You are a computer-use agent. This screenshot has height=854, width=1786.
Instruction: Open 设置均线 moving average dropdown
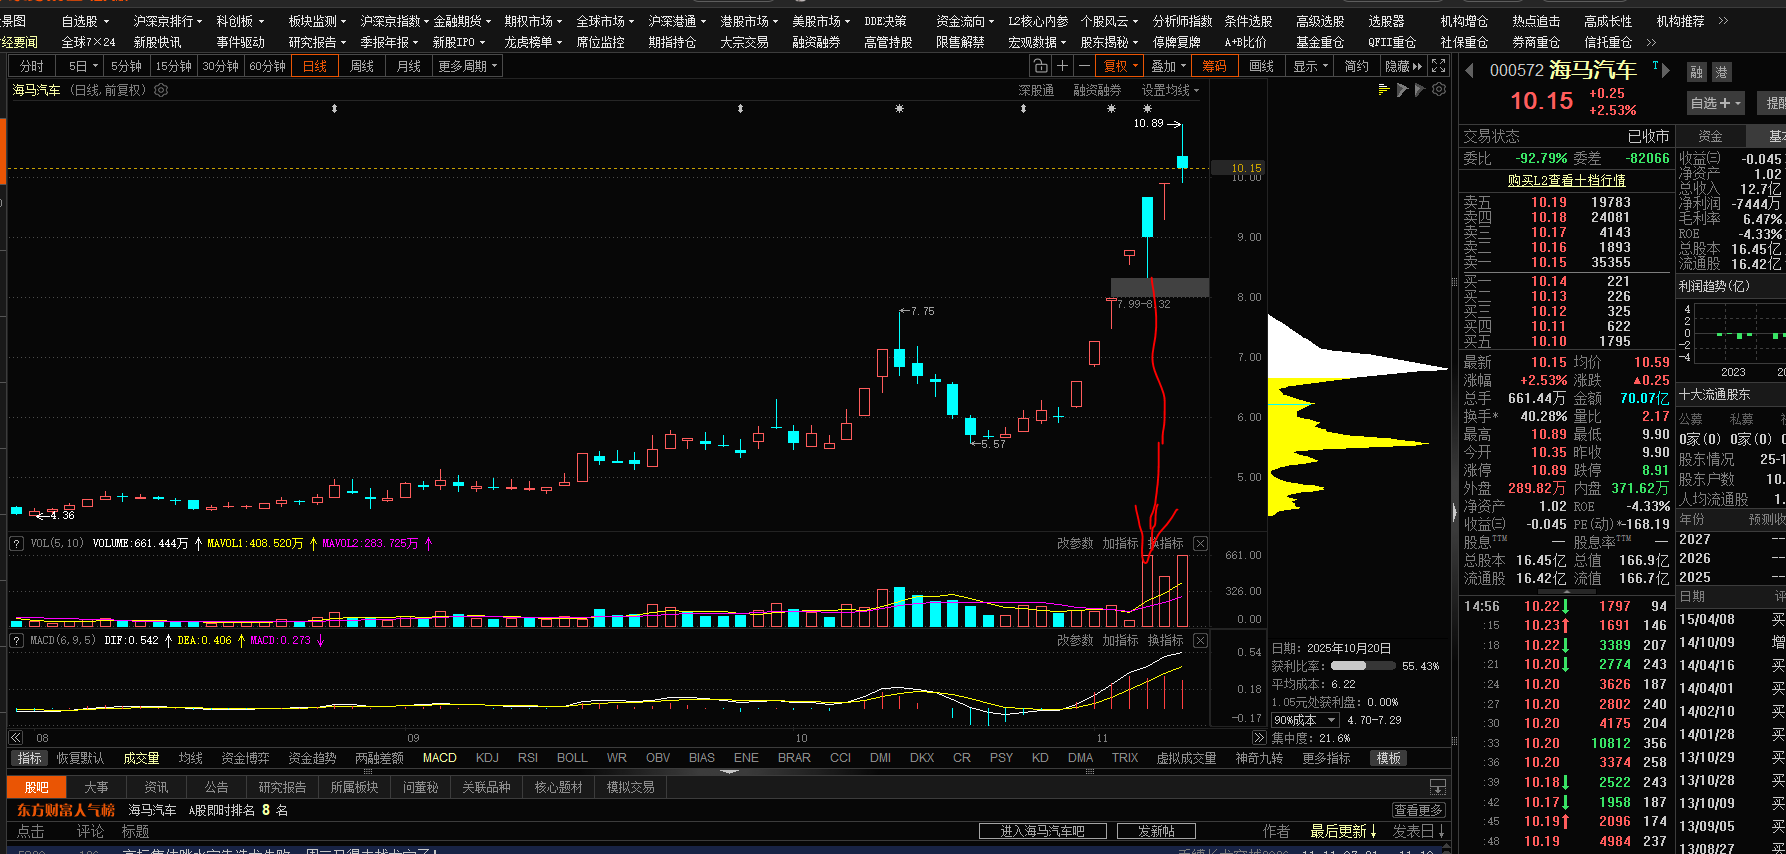coord(1170,90)
